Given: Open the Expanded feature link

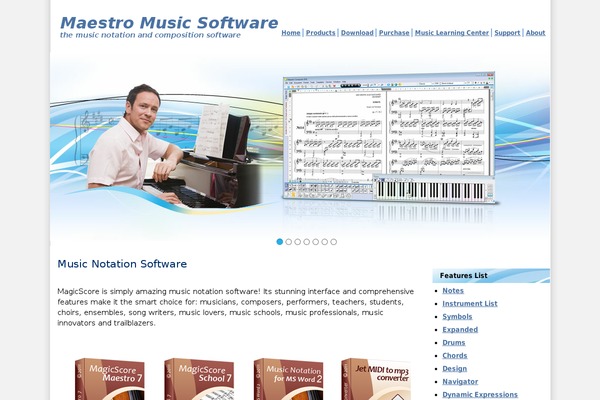Looking at the screenshot, I should pyautogui.click(x=460, y=330).
